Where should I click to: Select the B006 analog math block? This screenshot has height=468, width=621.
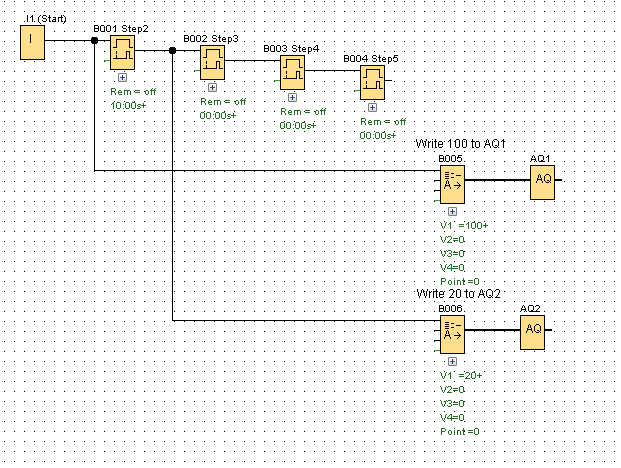pos(452,335)
